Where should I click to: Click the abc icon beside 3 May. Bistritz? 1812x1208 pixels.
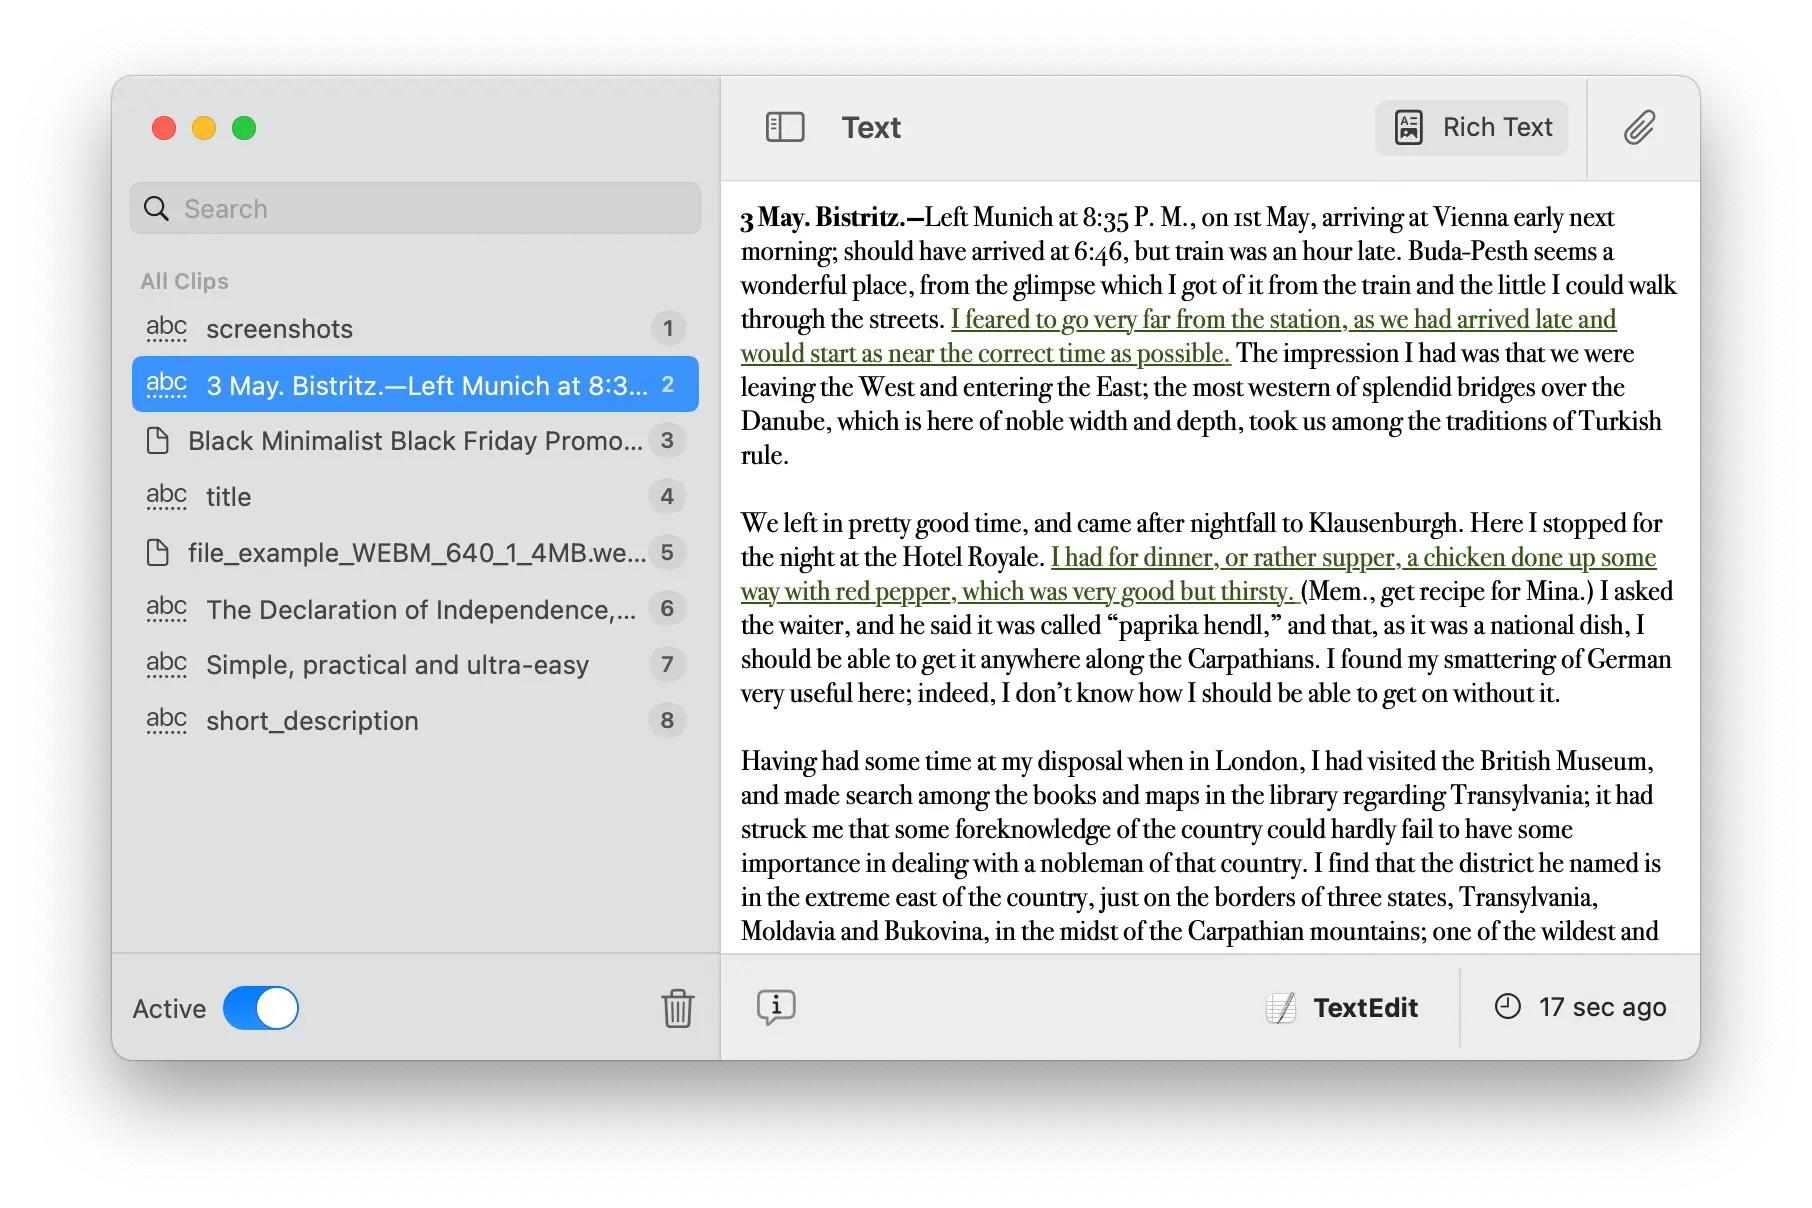[166, 384]
